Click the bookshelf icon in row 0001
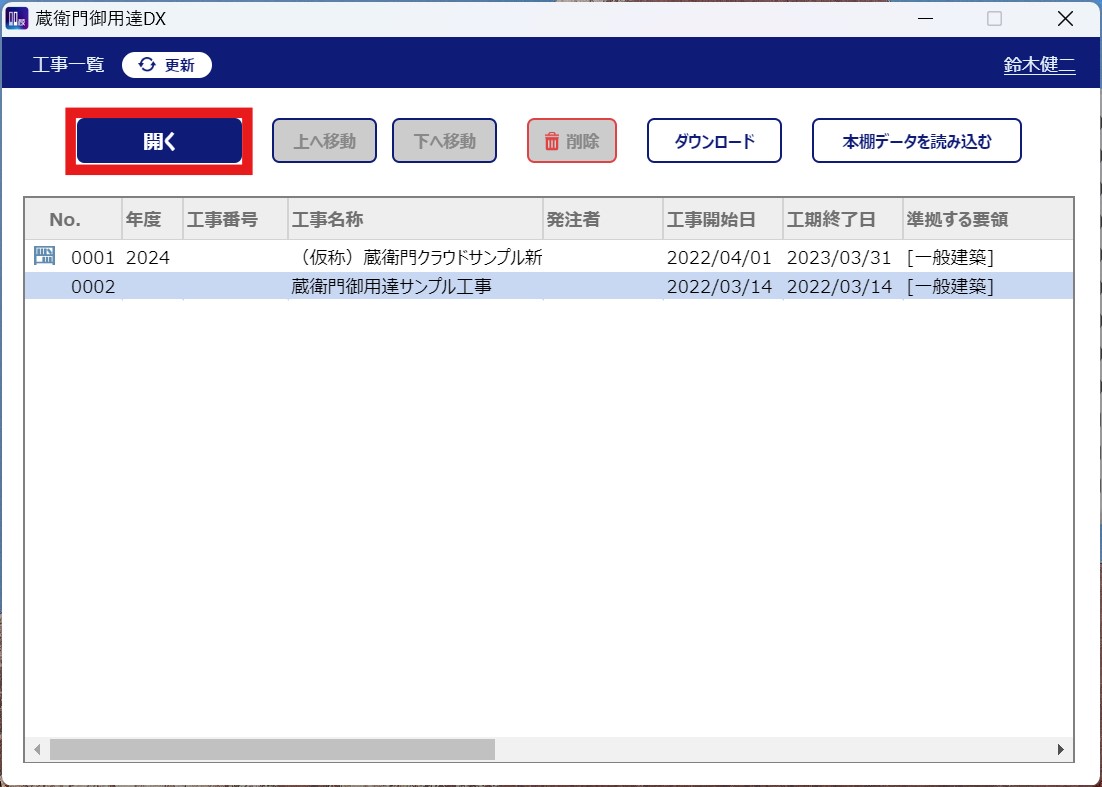Viewport: 1102px width, 787px height. pos(44,256)
